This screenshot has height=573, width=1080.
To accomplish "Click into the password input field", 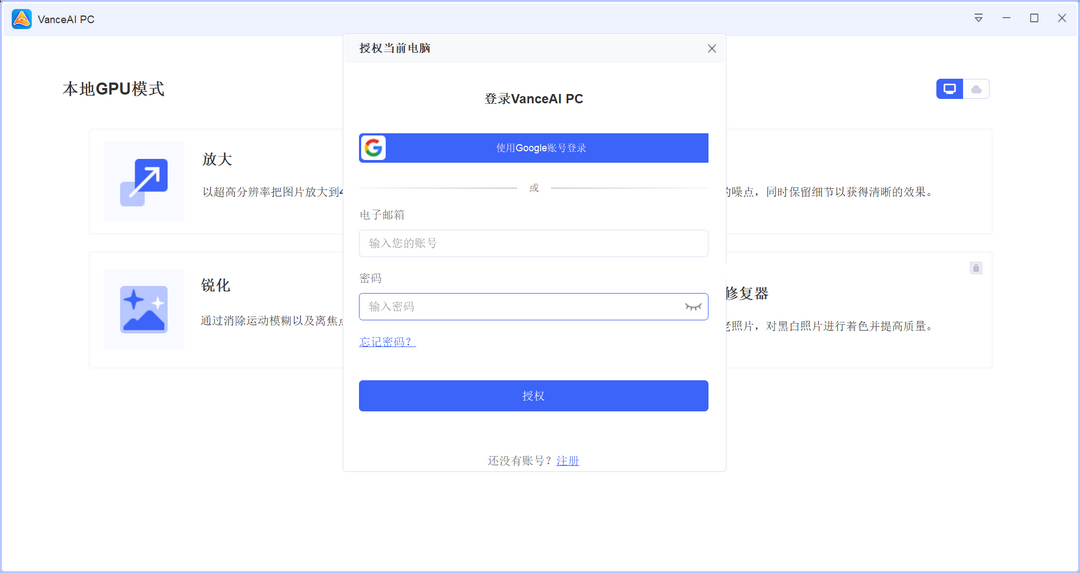I will coord(520,306).
